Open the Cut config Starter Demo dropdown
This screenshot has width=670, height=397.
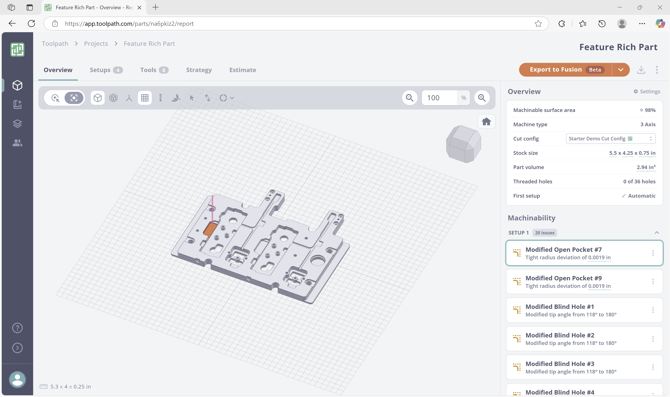[x=611, y=138]
